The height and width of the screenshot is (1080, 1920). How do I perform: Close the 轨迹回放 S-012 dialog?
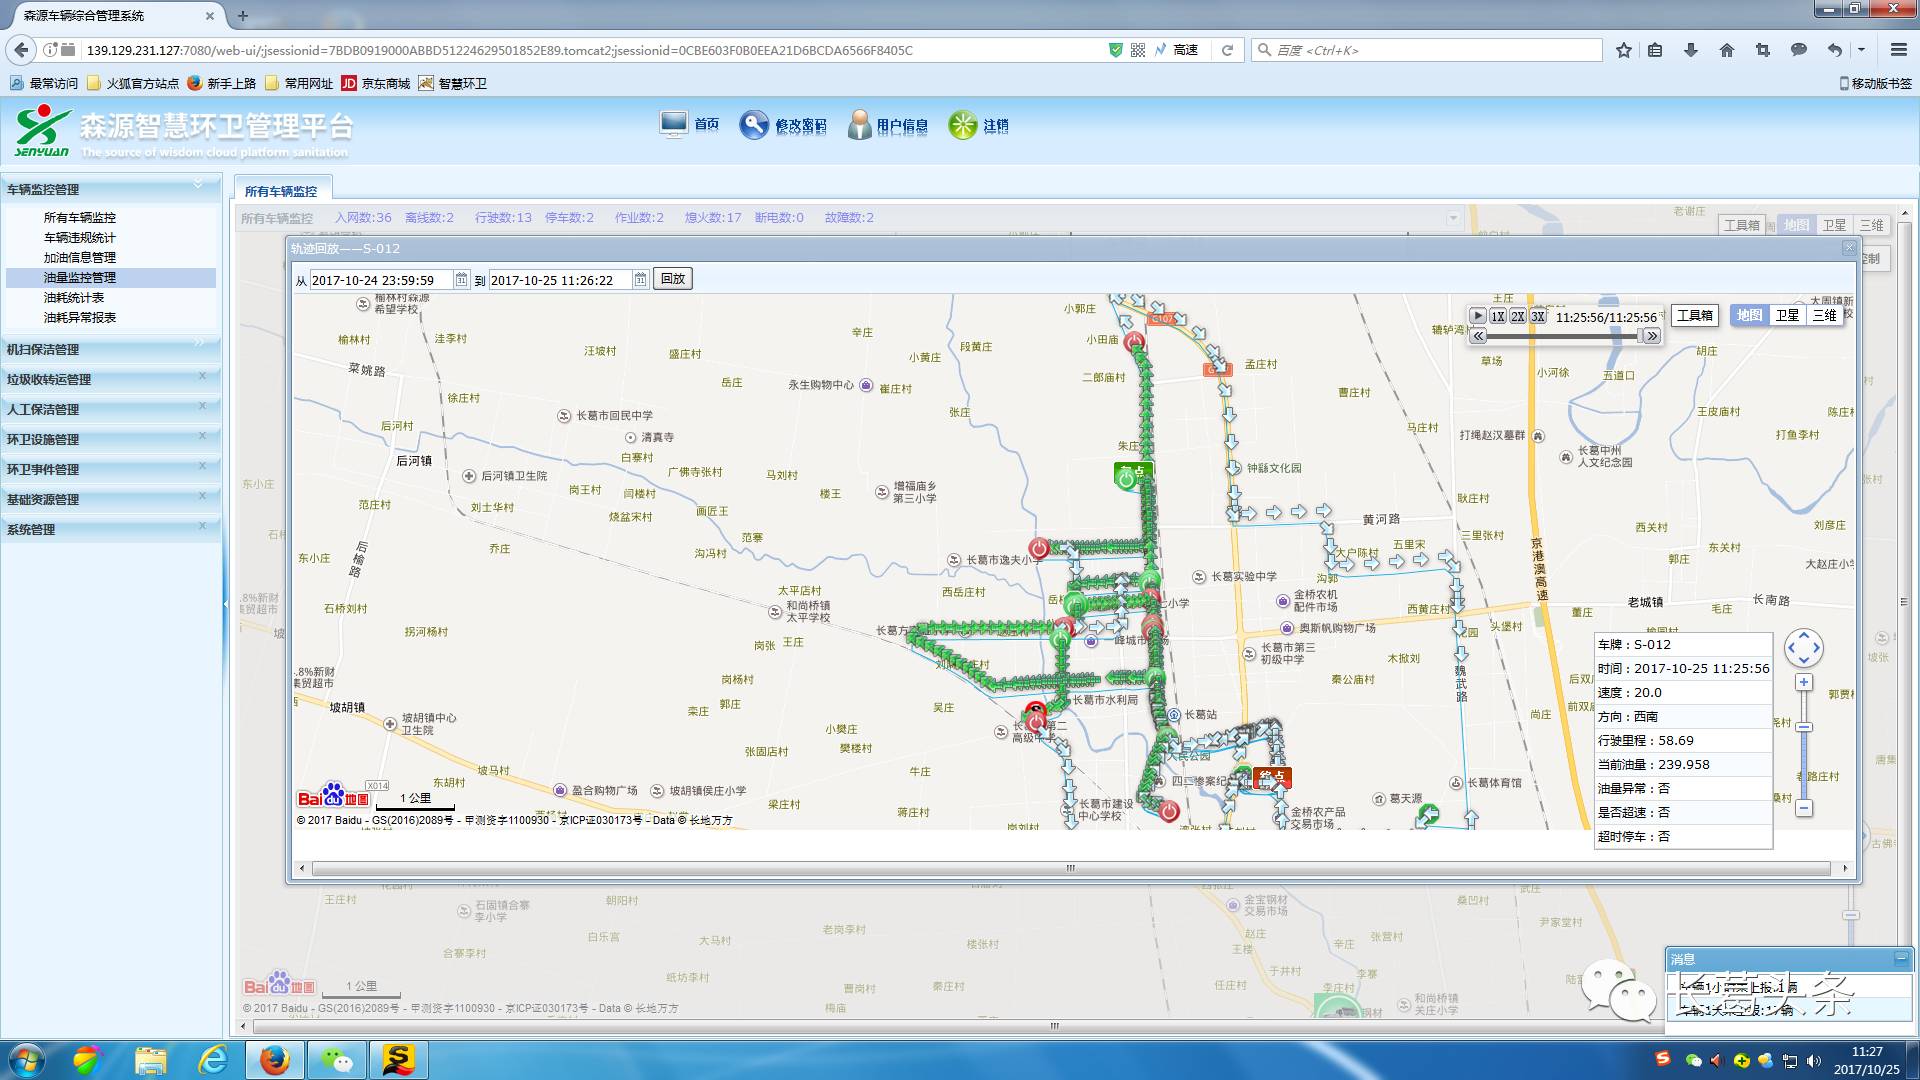[1849, 248]
